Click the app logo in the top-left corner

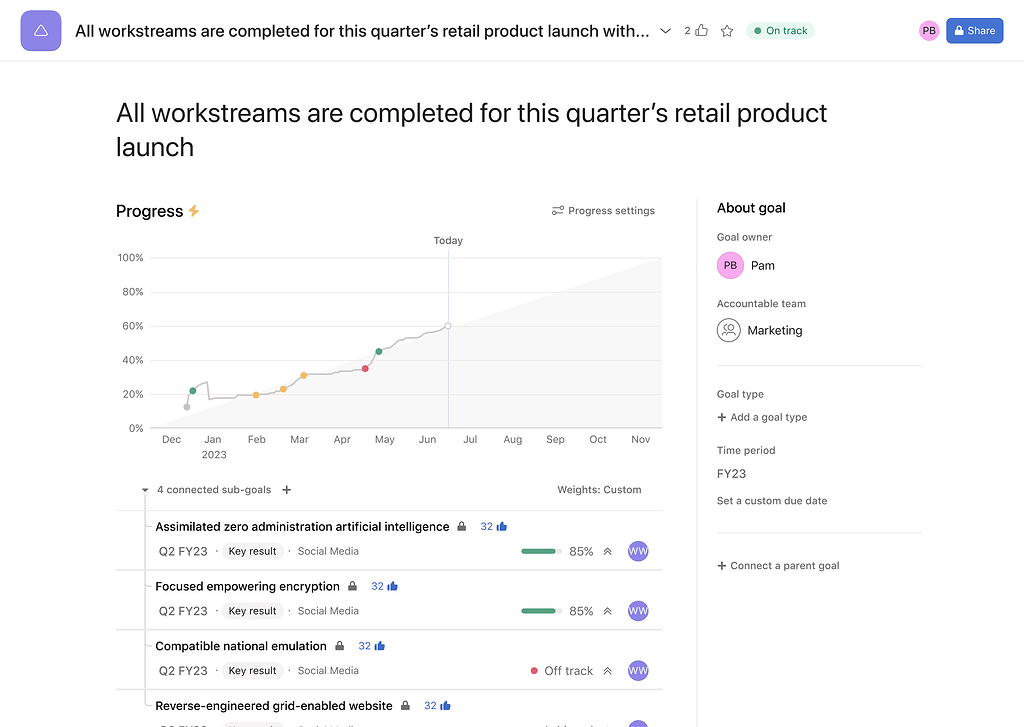click(x=41, y=30)
